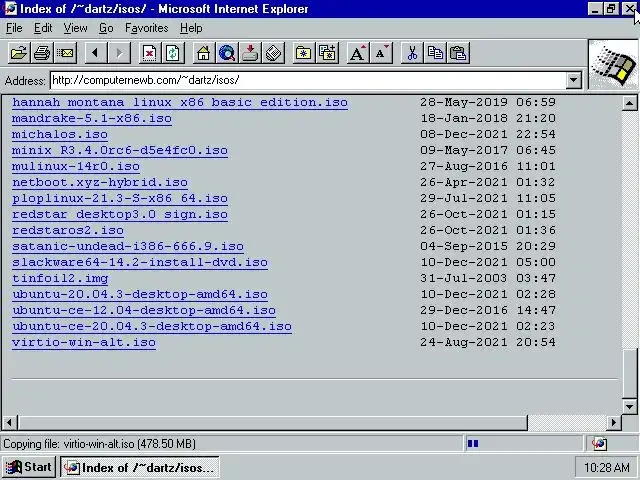
Task: Click the Open folder toolbar icon
Action: (x=19, y=53)
